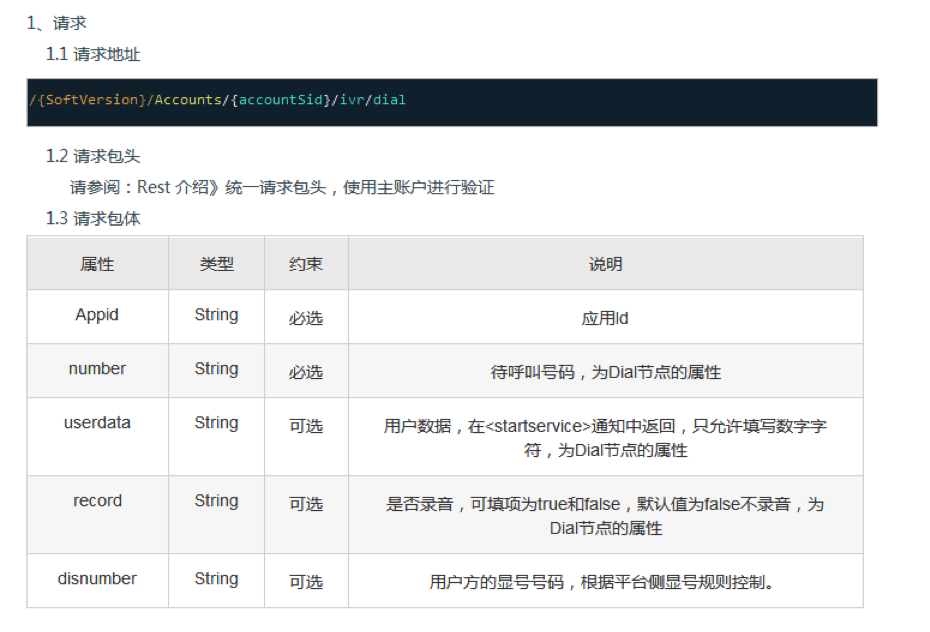Click the String type in userdata row
The height and width of the screenshot is (632, 930).
[216, 423]
